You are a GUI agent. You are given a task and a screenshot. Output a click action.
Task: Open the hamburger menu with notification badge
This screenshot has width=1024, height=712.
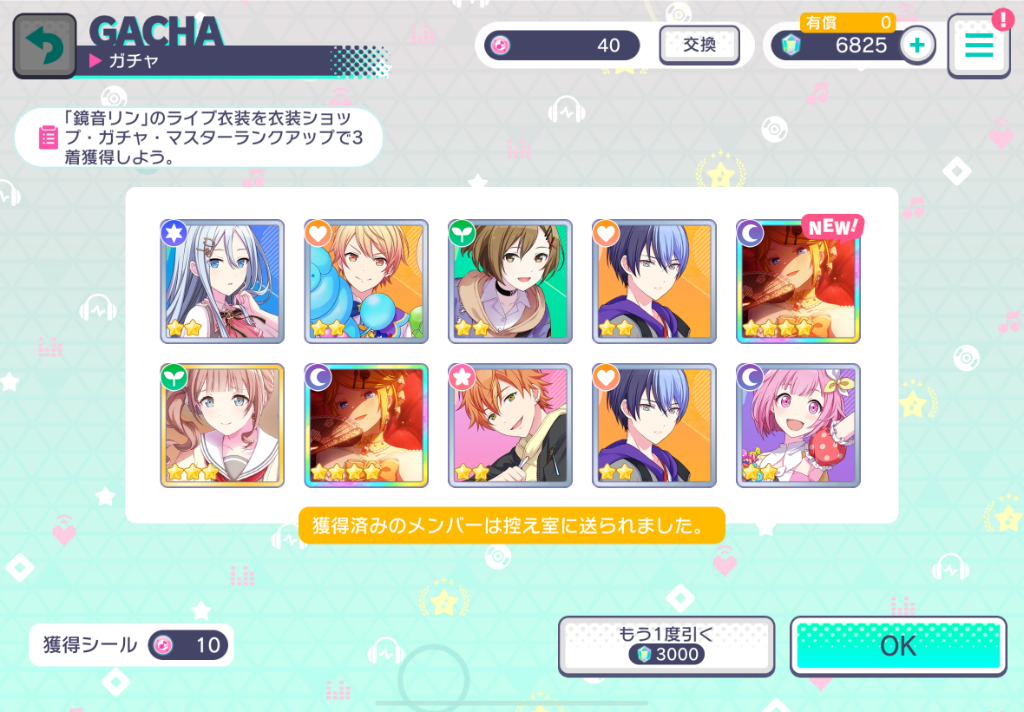point(979,46)
